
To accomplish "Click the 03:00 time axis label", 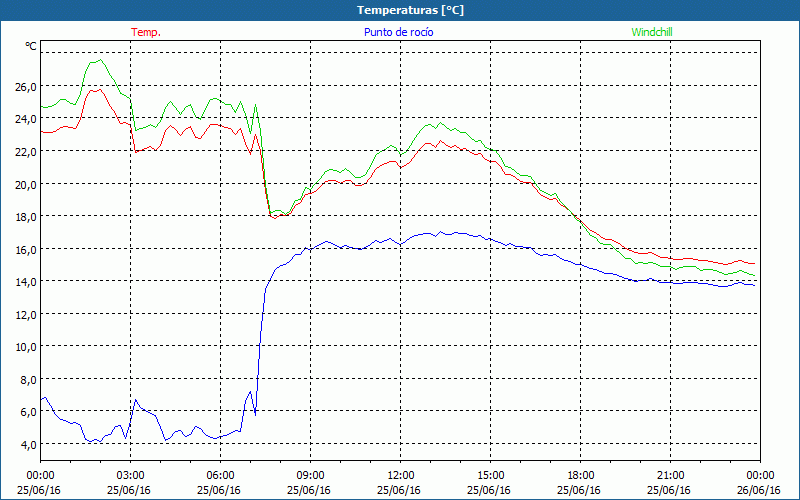I will point(131,476).
